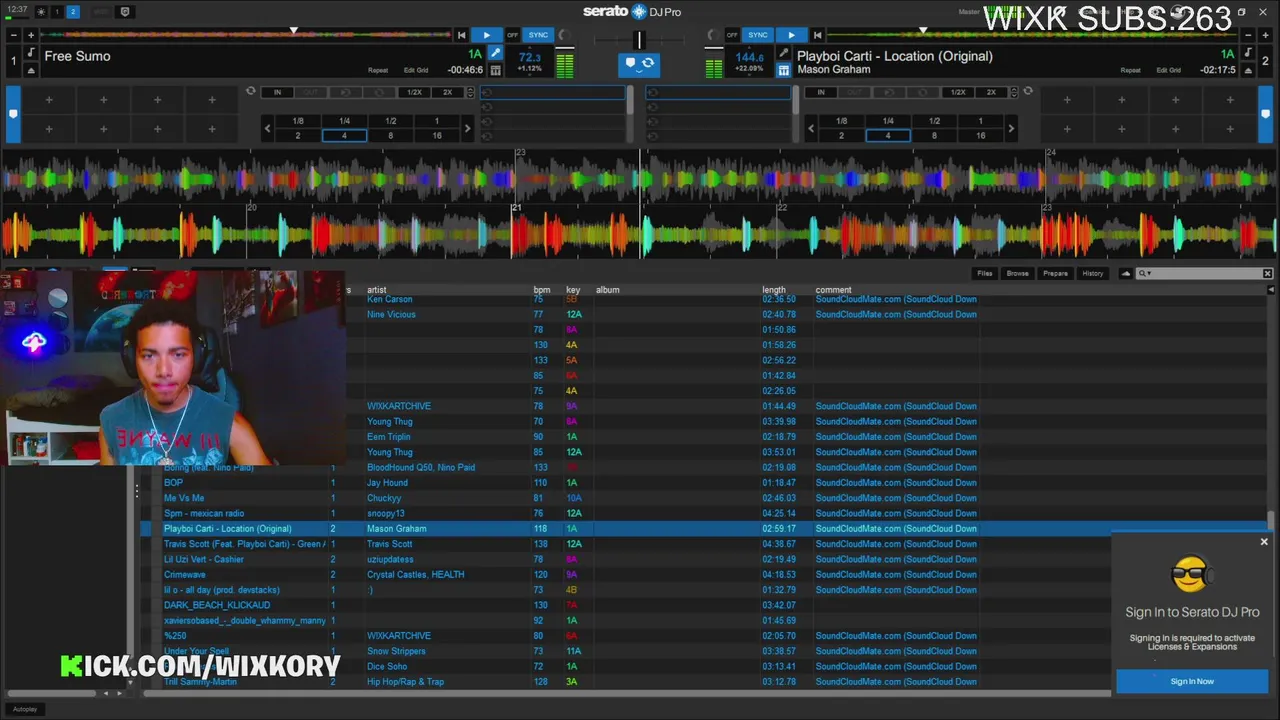Select 8 beat auto loop deck 1

[x=390, y=135]
